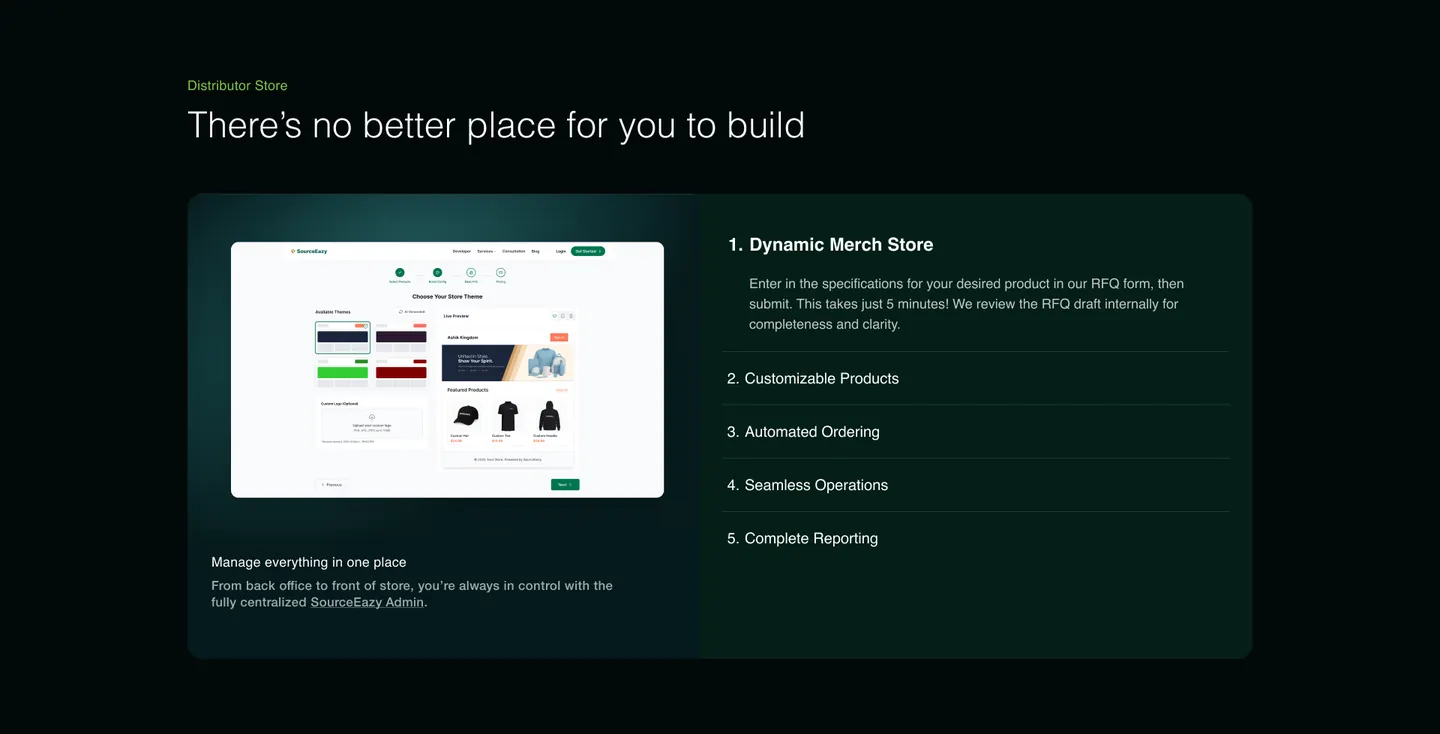Open the Brand Config step icon
Screen dimensions: 1440x734
click(x=437, y=272)
